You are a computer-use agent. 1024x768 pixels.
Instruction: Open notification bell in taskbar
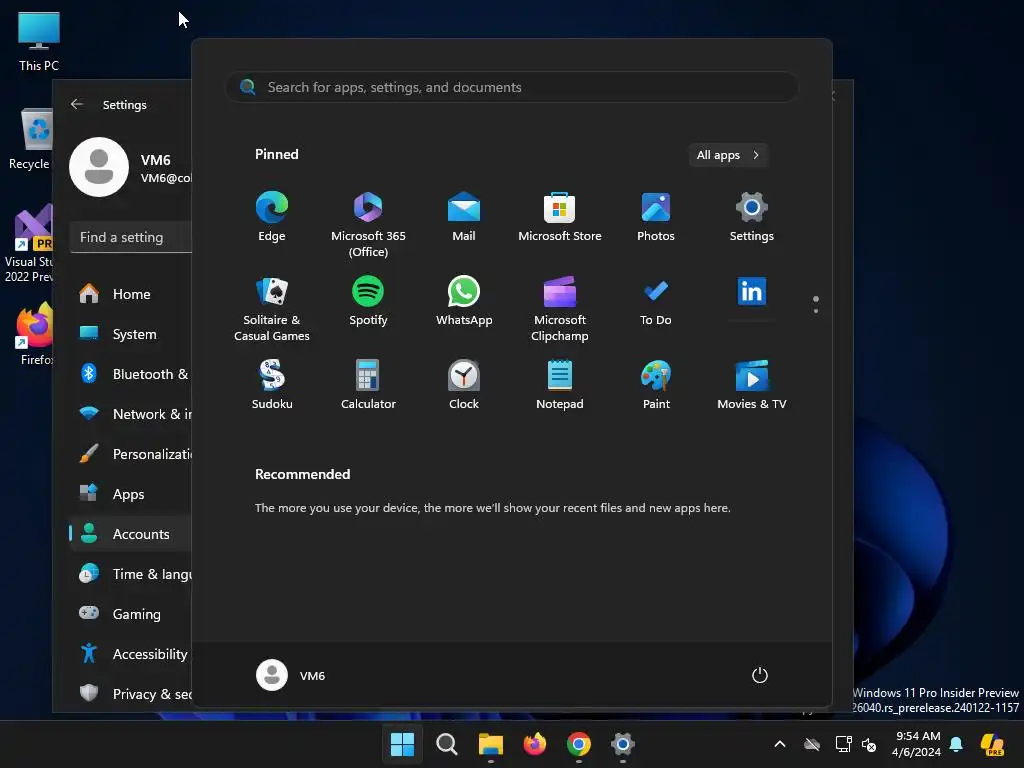956,744
